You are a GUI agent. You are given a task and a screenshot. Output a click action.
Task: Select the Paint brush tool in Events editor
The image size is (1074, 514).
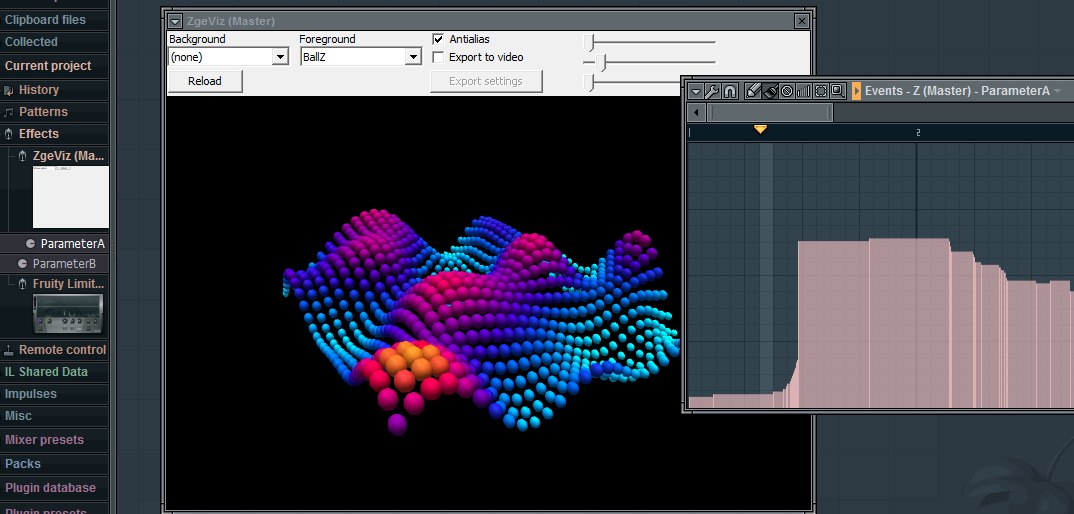click(x=770, y=91)
